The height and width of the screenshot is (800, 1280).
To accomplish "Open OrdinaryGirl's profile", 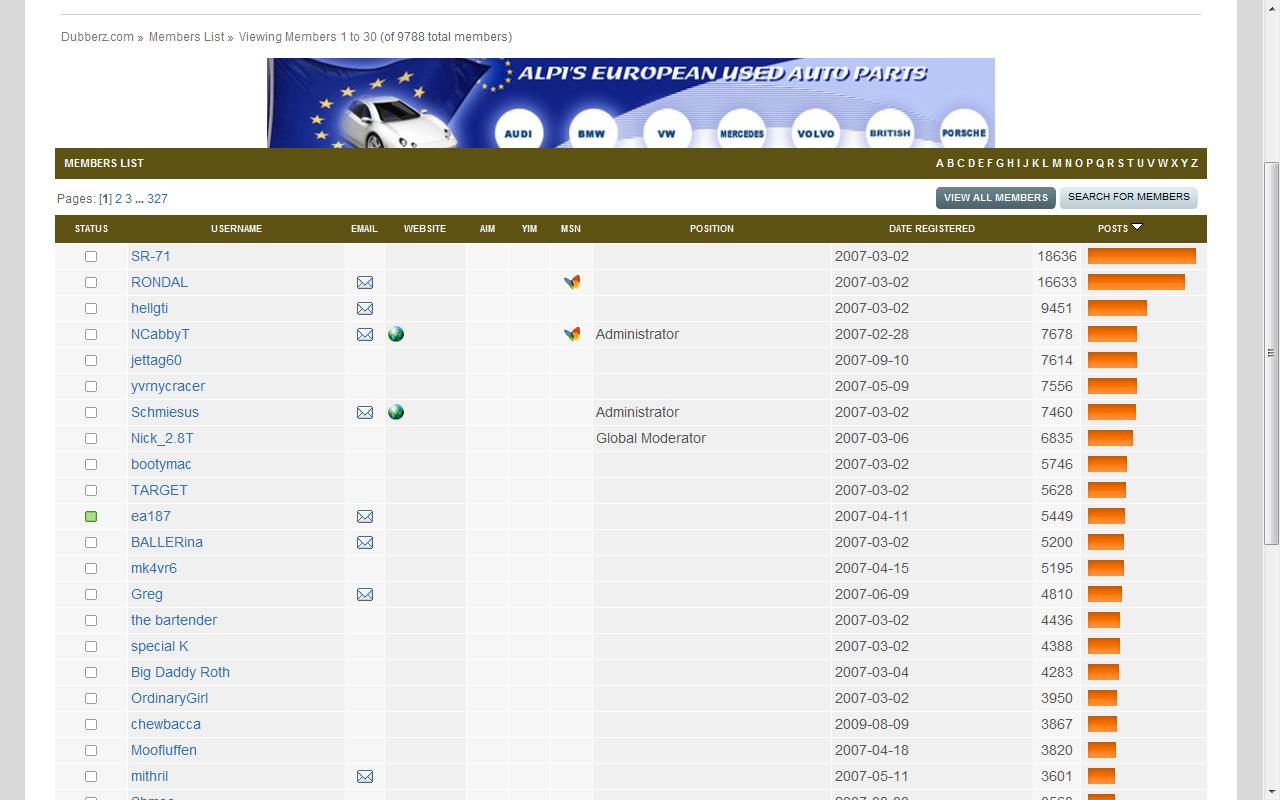I will click(169, 698).
